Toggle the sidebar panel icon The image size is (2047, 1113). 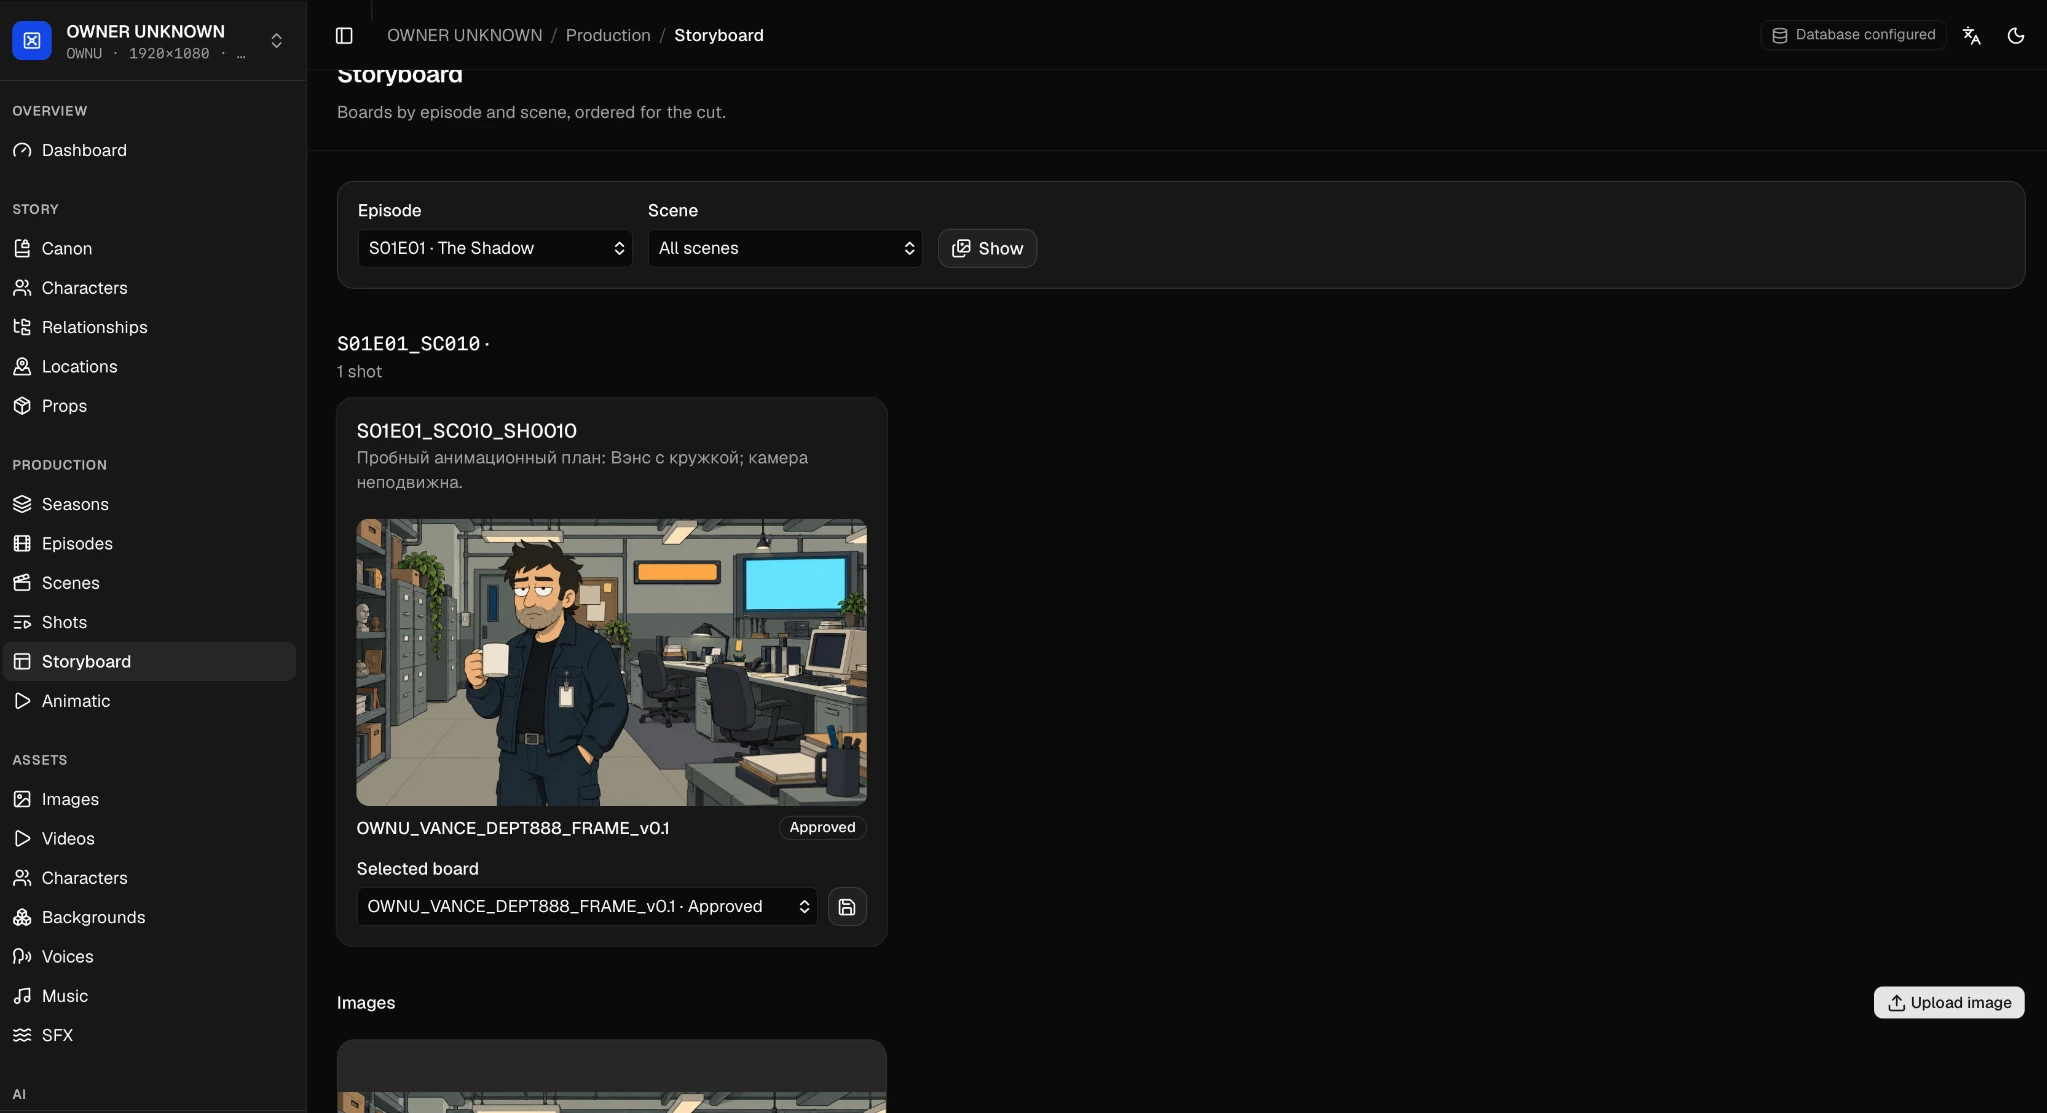344,35
